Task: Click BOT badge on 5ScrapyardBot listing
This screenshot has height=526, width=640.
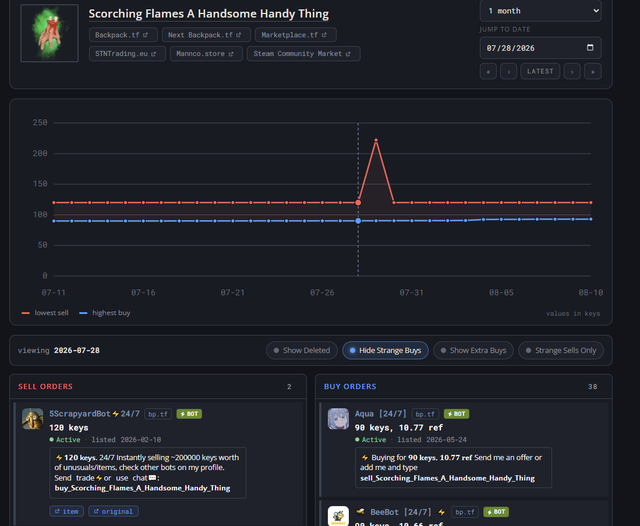Action: tap(189, 414)
